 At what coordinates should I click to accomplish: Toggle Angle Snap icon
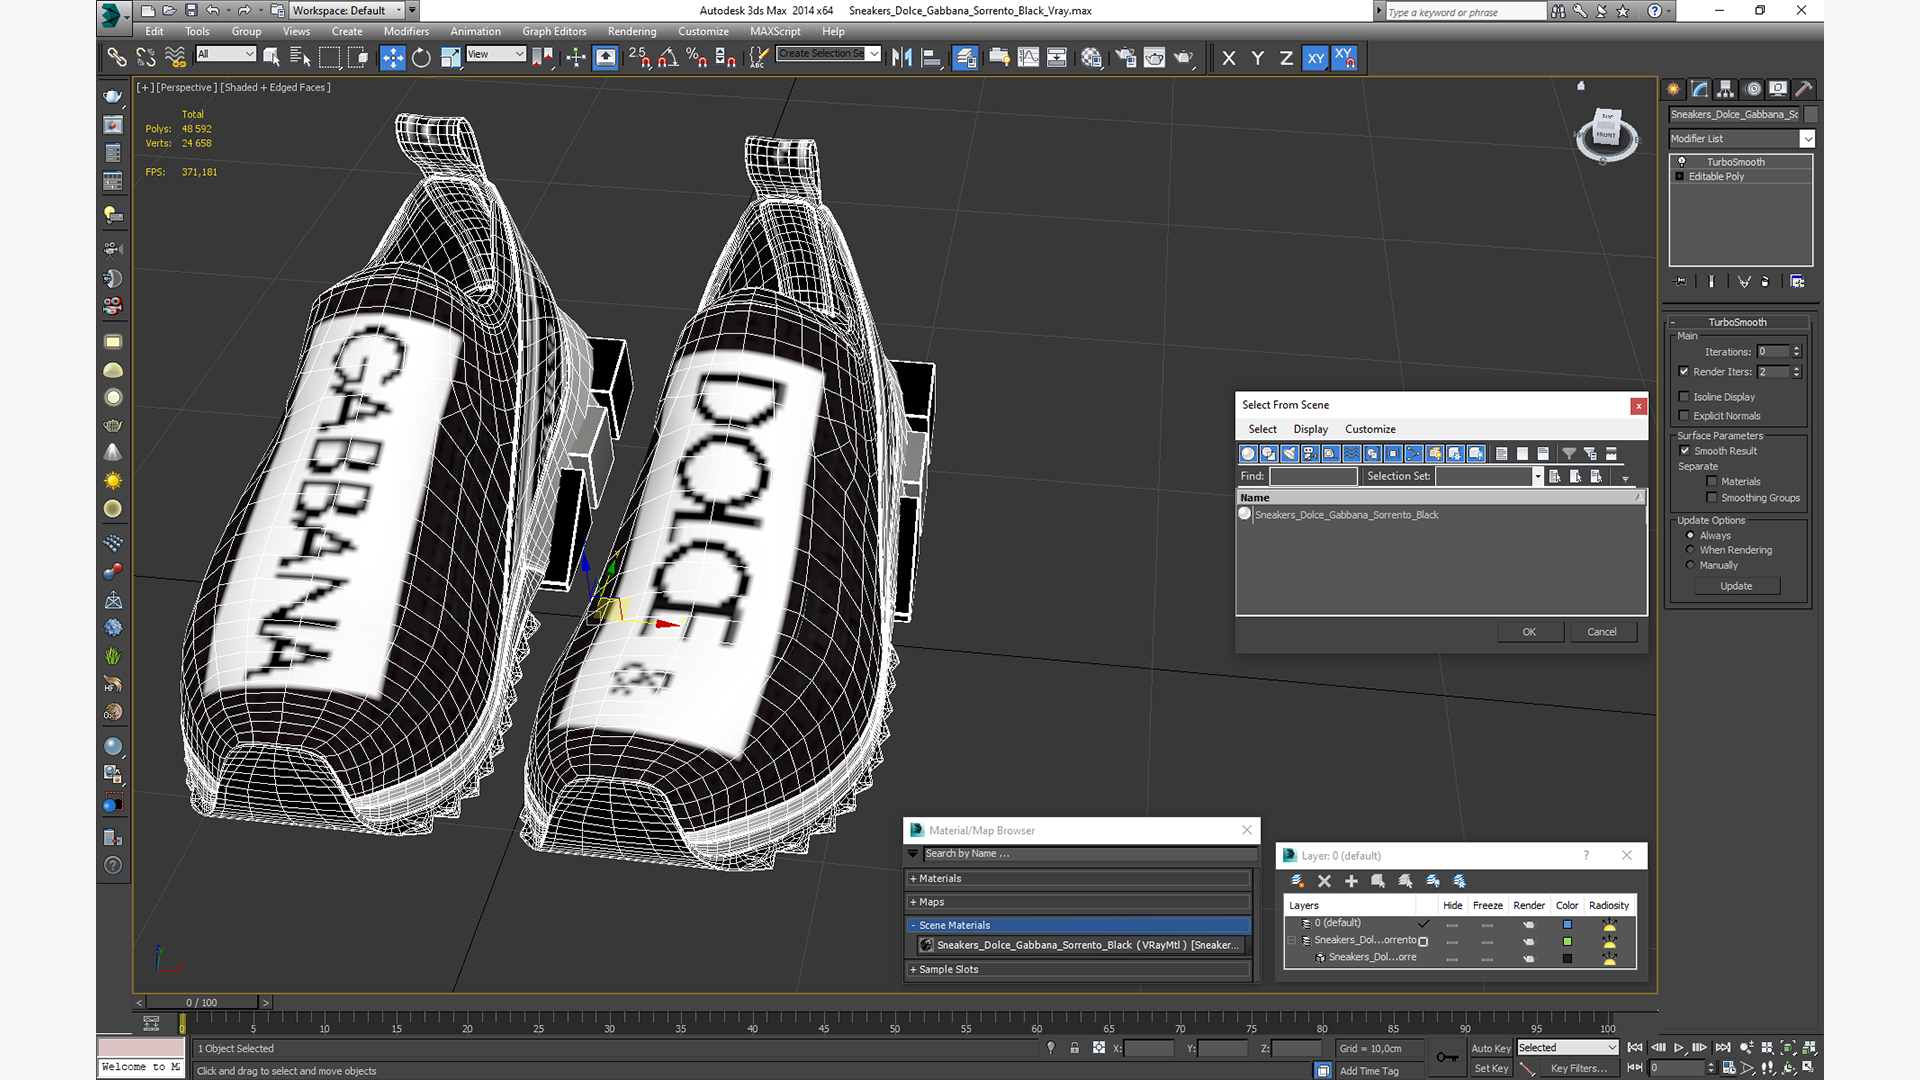point(668,58)
